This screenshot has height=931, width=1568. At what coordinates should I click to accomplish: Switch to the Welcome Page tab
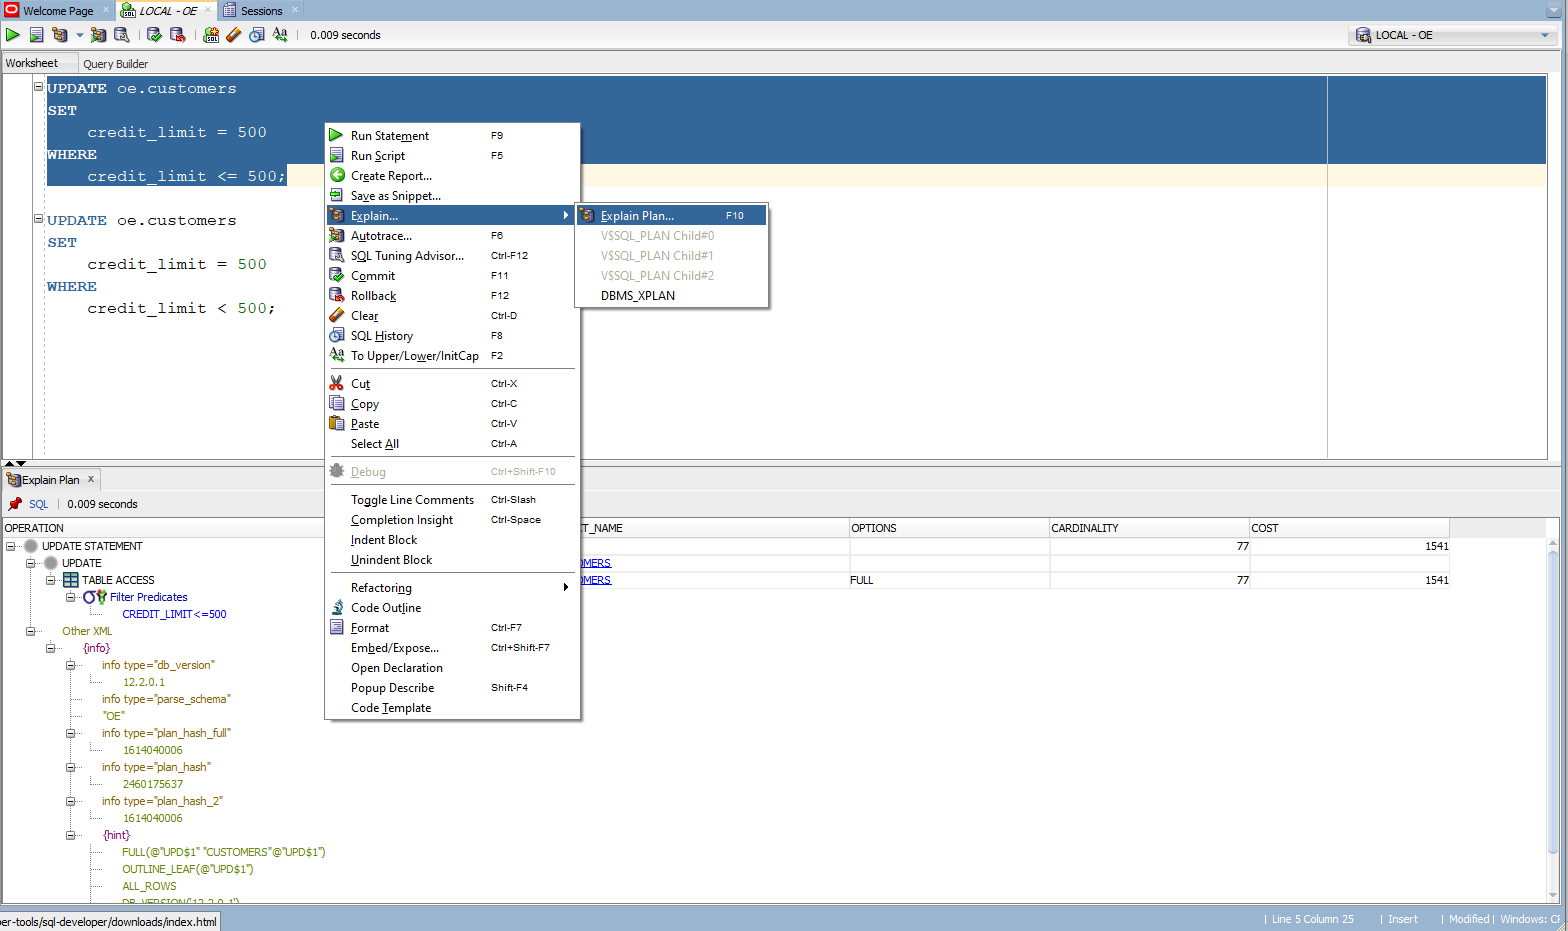click(58, 11)
